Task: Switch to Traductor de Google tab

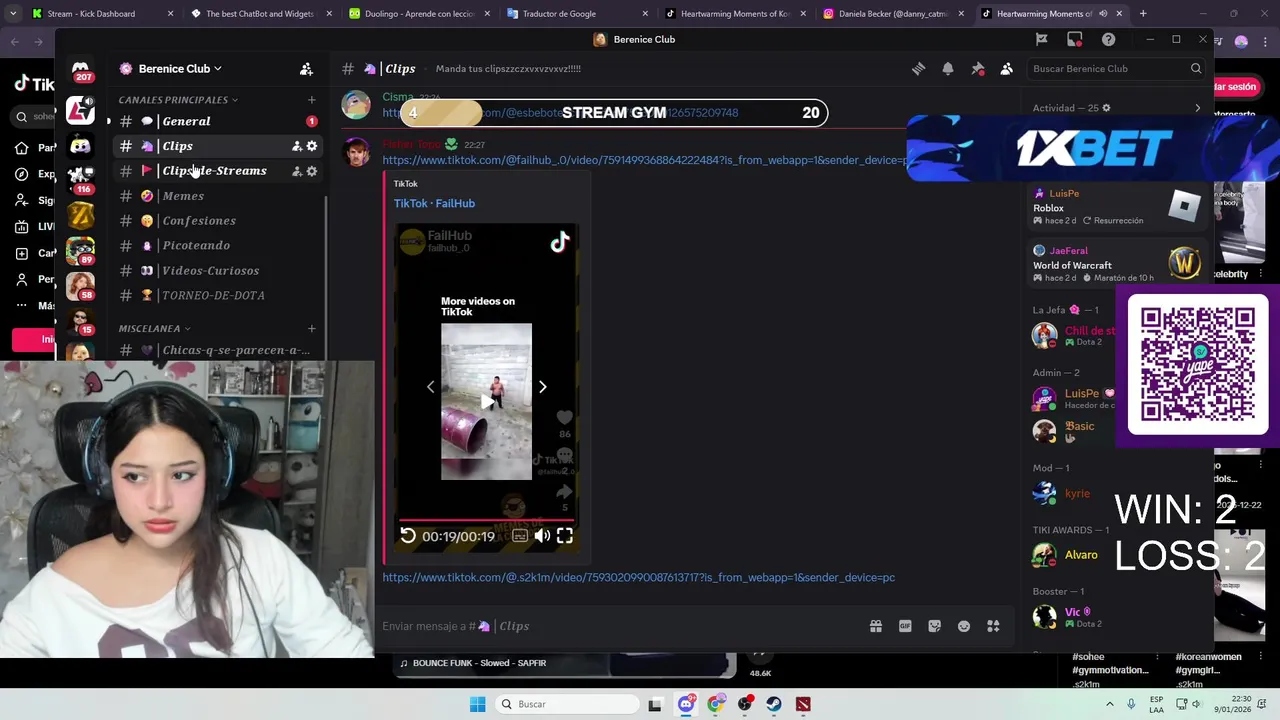Action: pyautogui.click(x=576, y=14)
